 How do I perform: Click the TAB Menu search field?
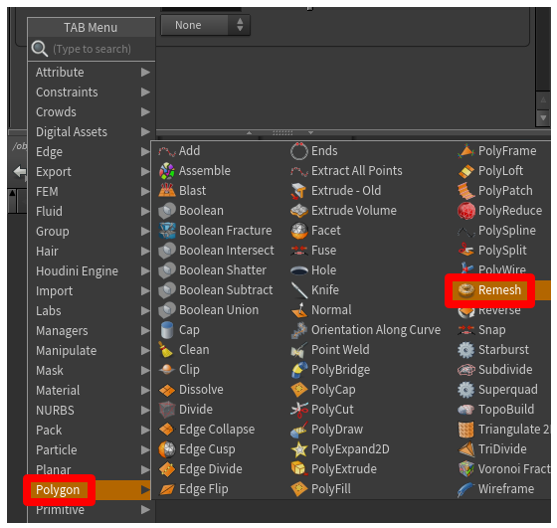coord(92,49)
